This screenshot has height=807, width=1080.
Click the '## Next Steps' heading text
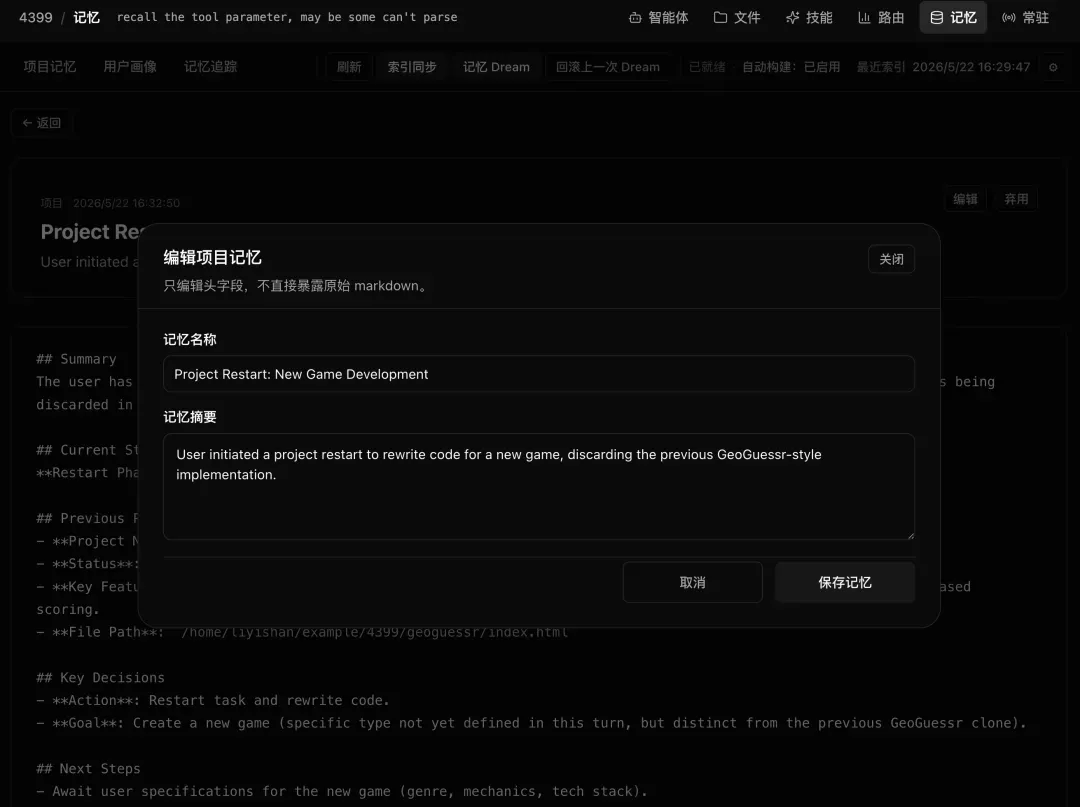point(88,768)
